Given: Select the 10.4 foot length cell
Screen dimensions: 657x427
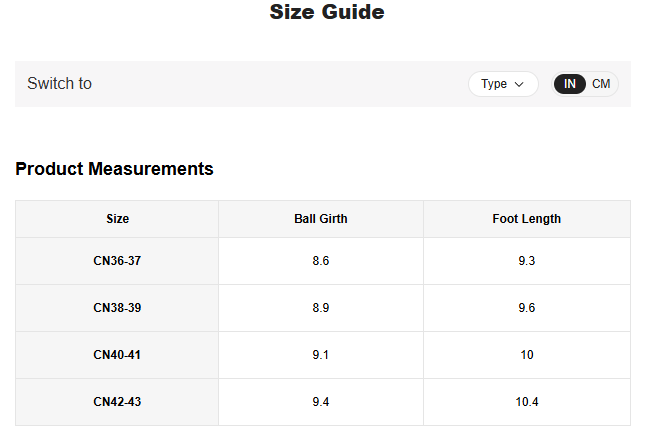Looking at the screenshot, I should pos(526,402).
